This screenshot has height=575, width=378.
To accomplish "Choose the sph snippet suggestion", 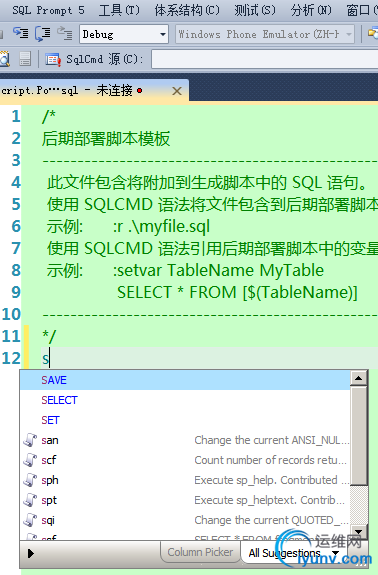I will (185, 480).
